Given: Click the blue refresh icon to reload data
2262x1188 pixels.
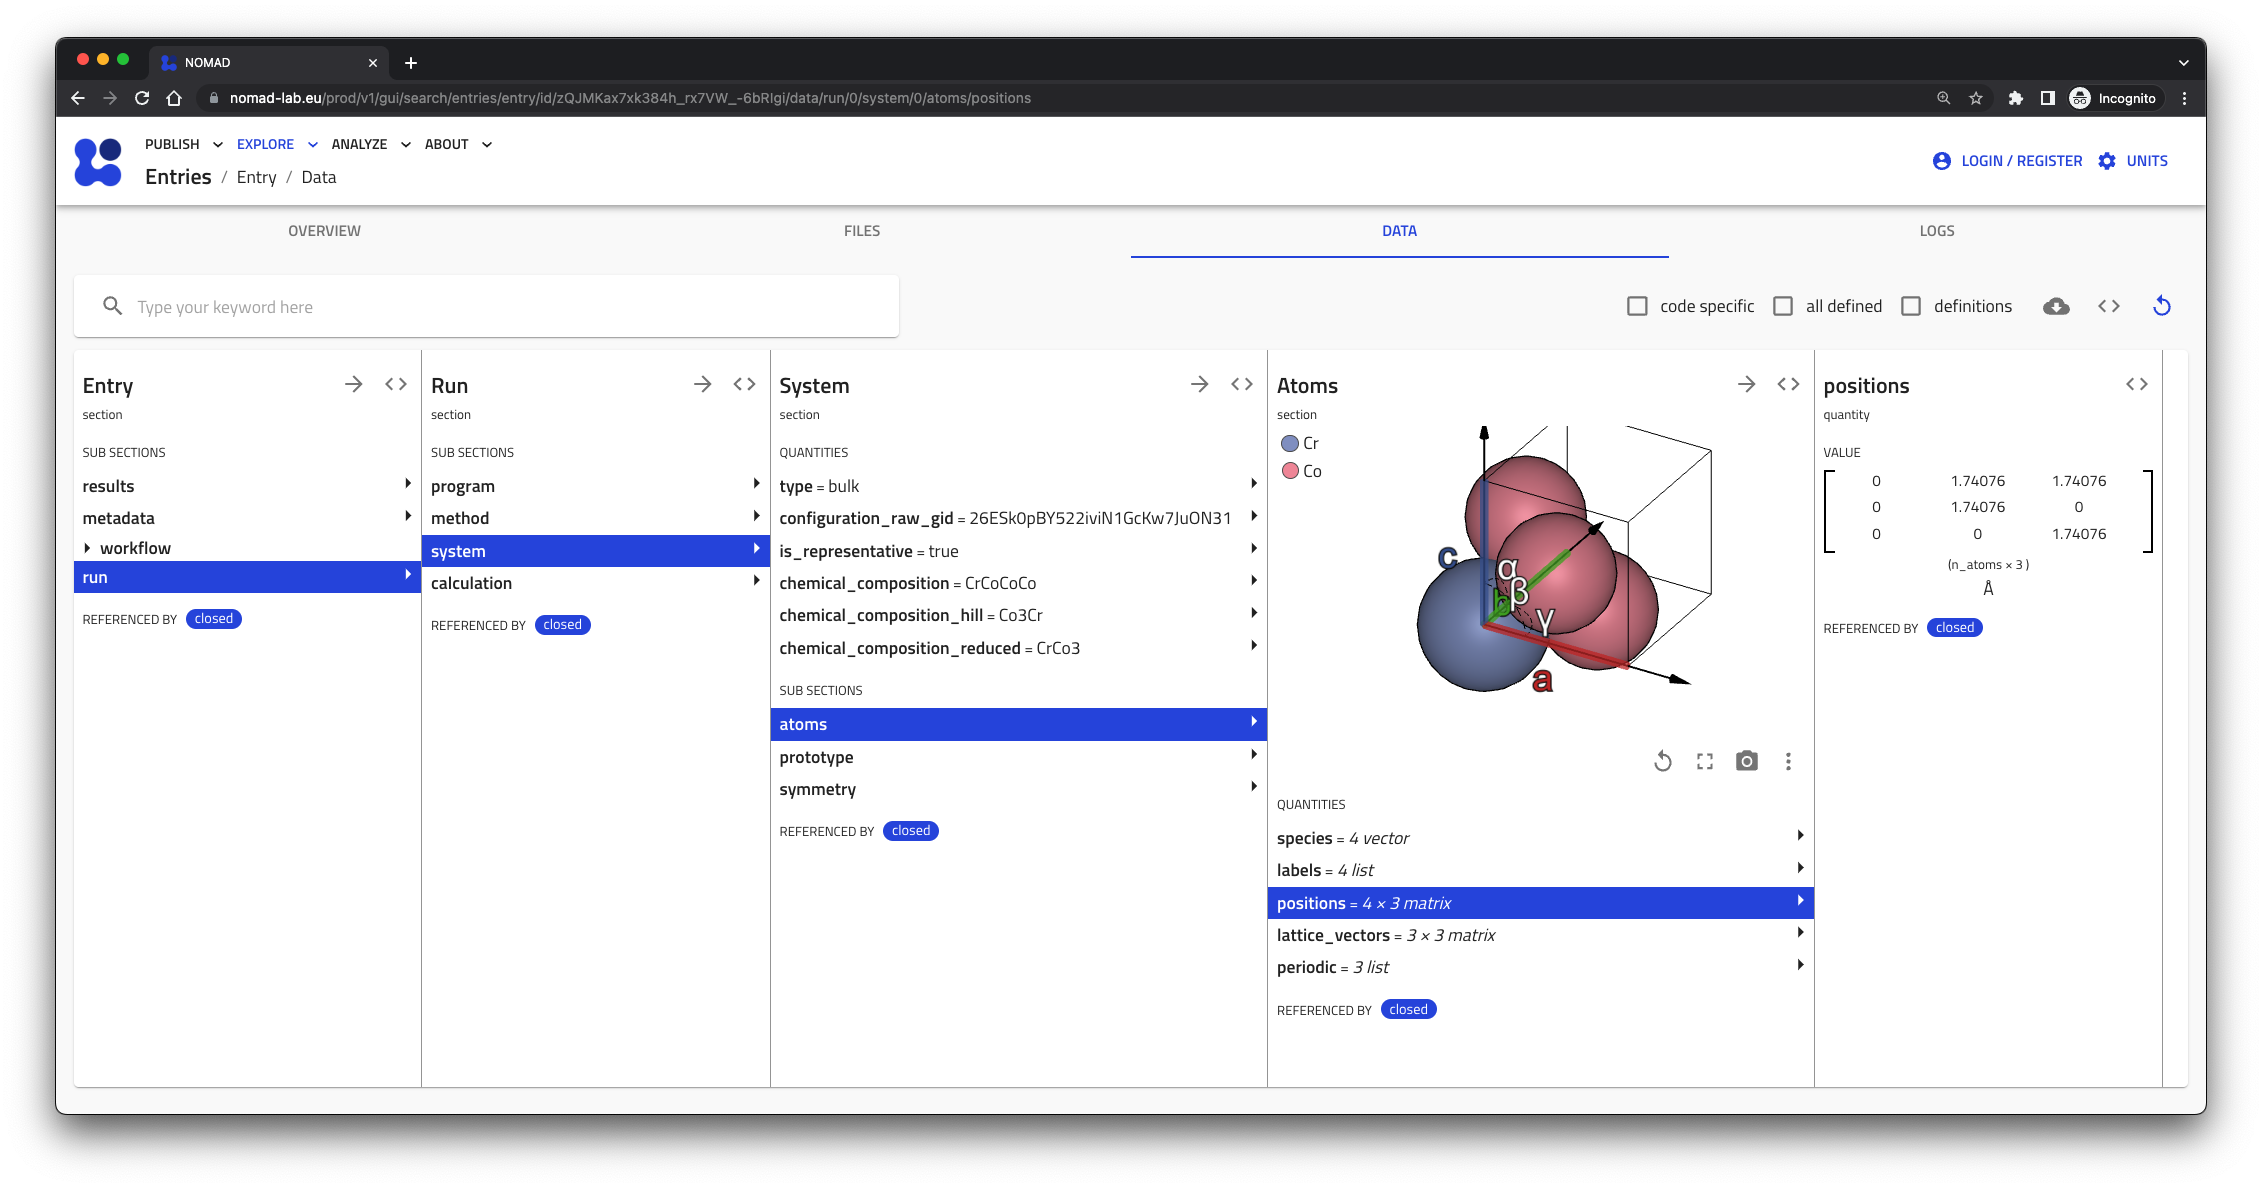Looking at the screenshot, I should [x=2161, y=306].
